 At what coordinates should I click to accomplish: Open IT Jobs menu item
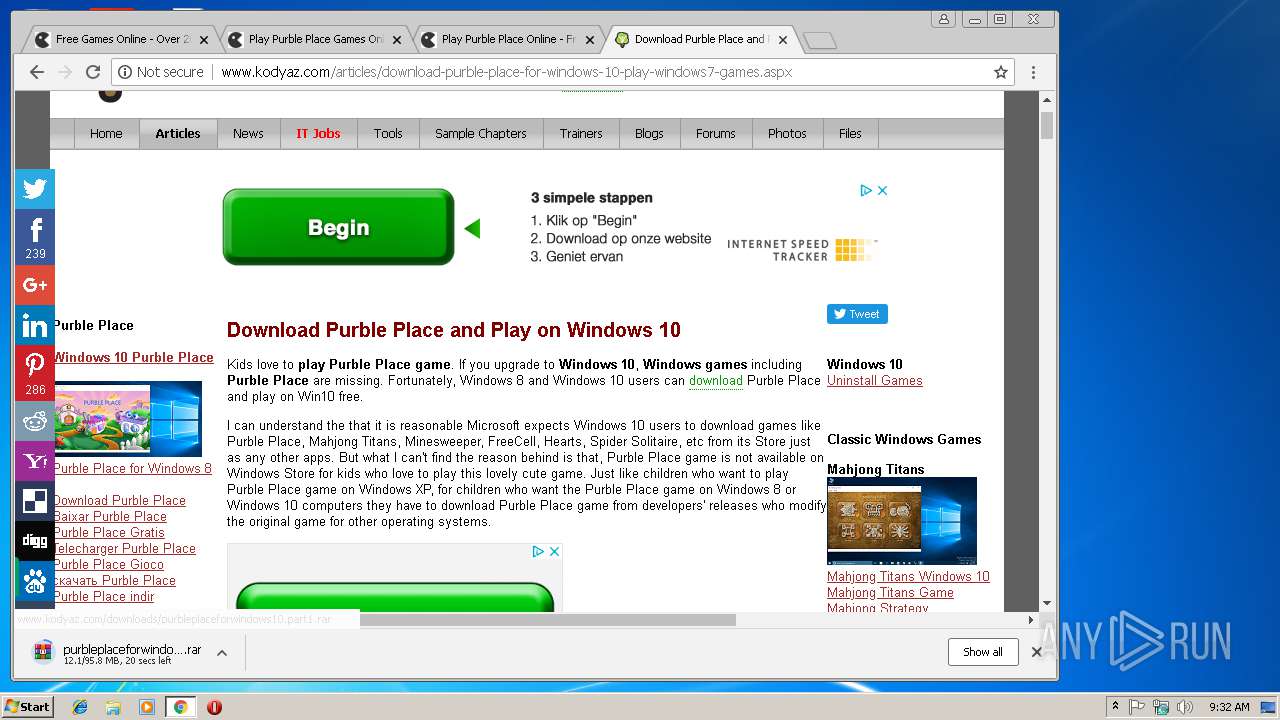pyautogui.click(x=318, y=134)
